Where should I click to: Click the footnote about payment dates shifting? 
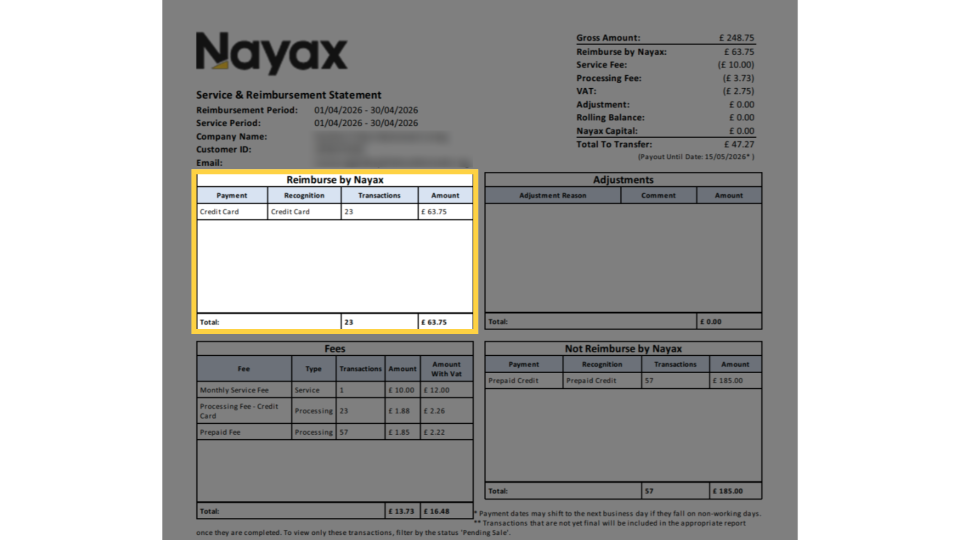tap(617, 514)
